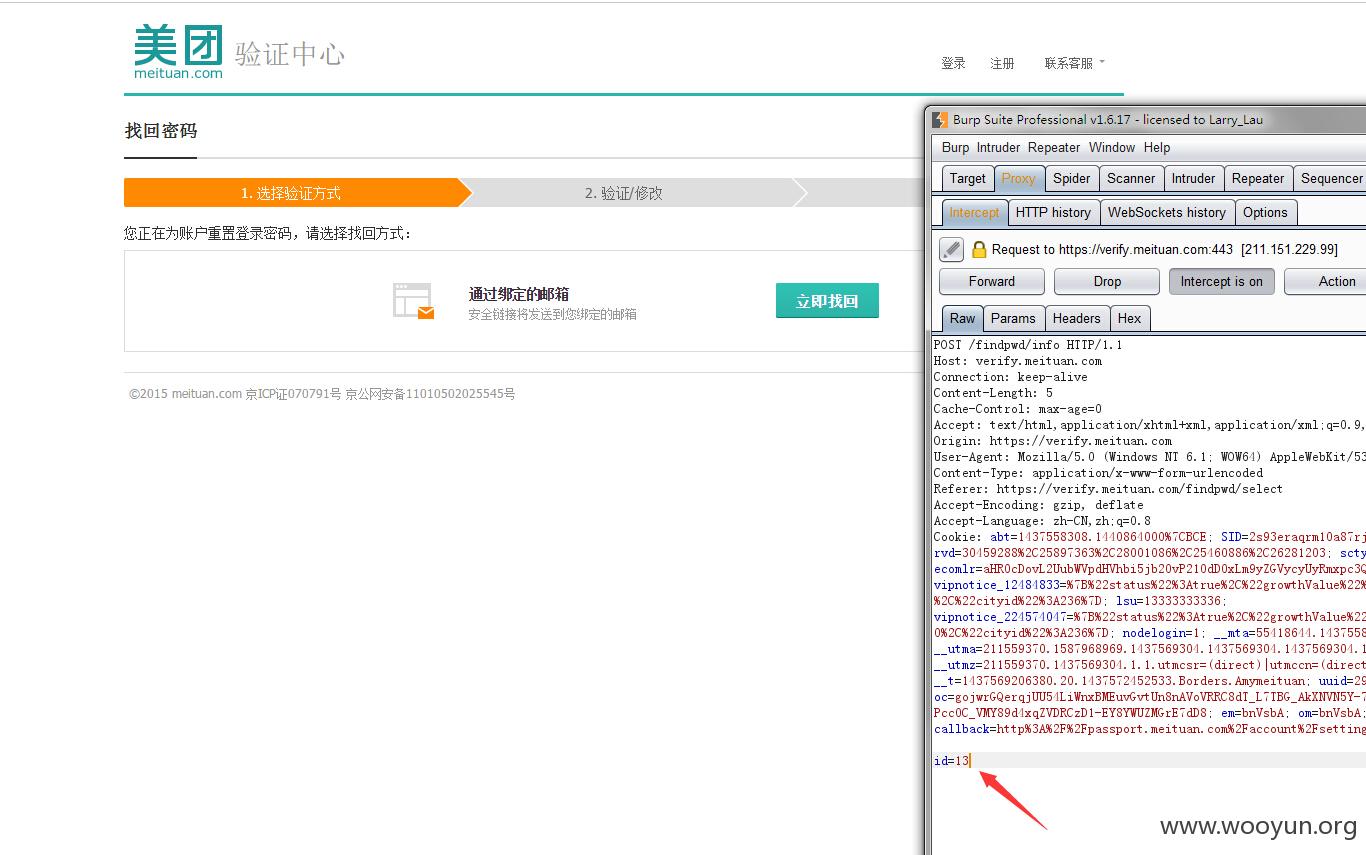The image size is (1366, 855).
Task: Toggle the Intercept is on button
Action: coord(1221,281)
